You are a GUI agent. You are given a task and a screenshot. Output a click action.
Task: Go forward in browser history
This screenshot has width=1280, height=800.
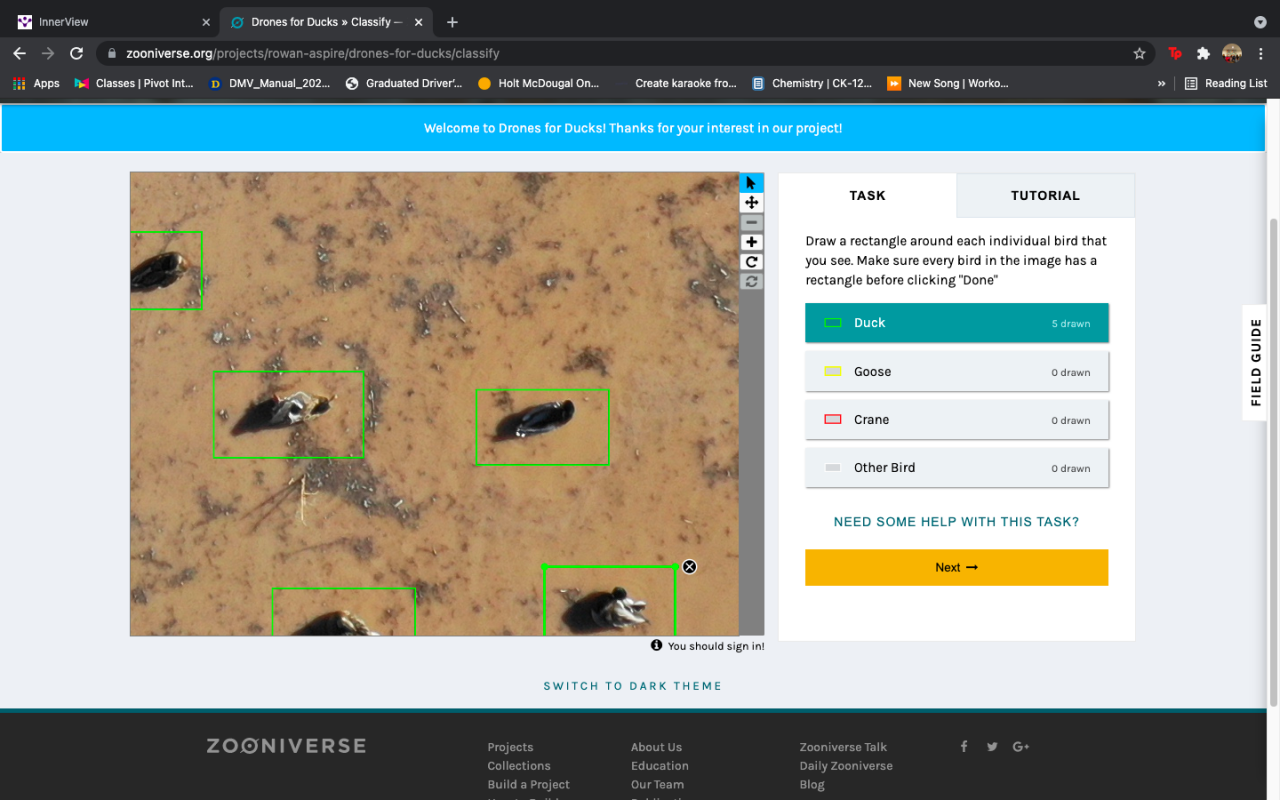tap(47, 53)
